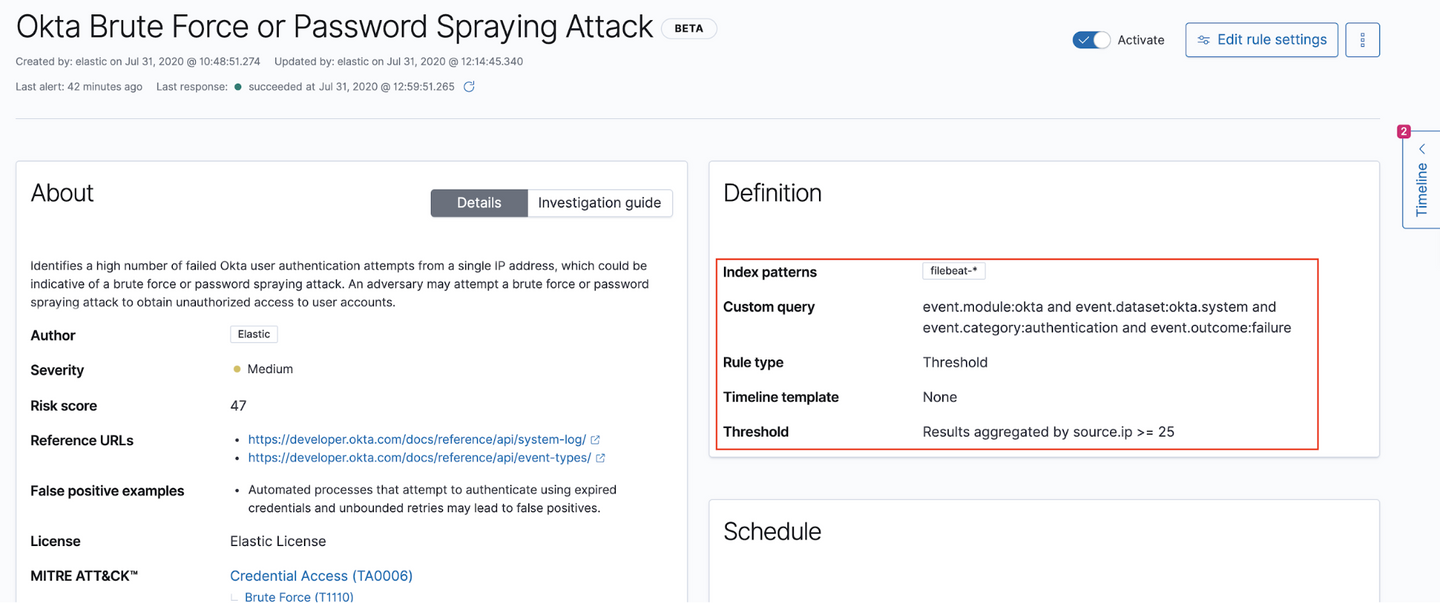Open Brute Force (T1110) technique link

click(x=299, y=597)
